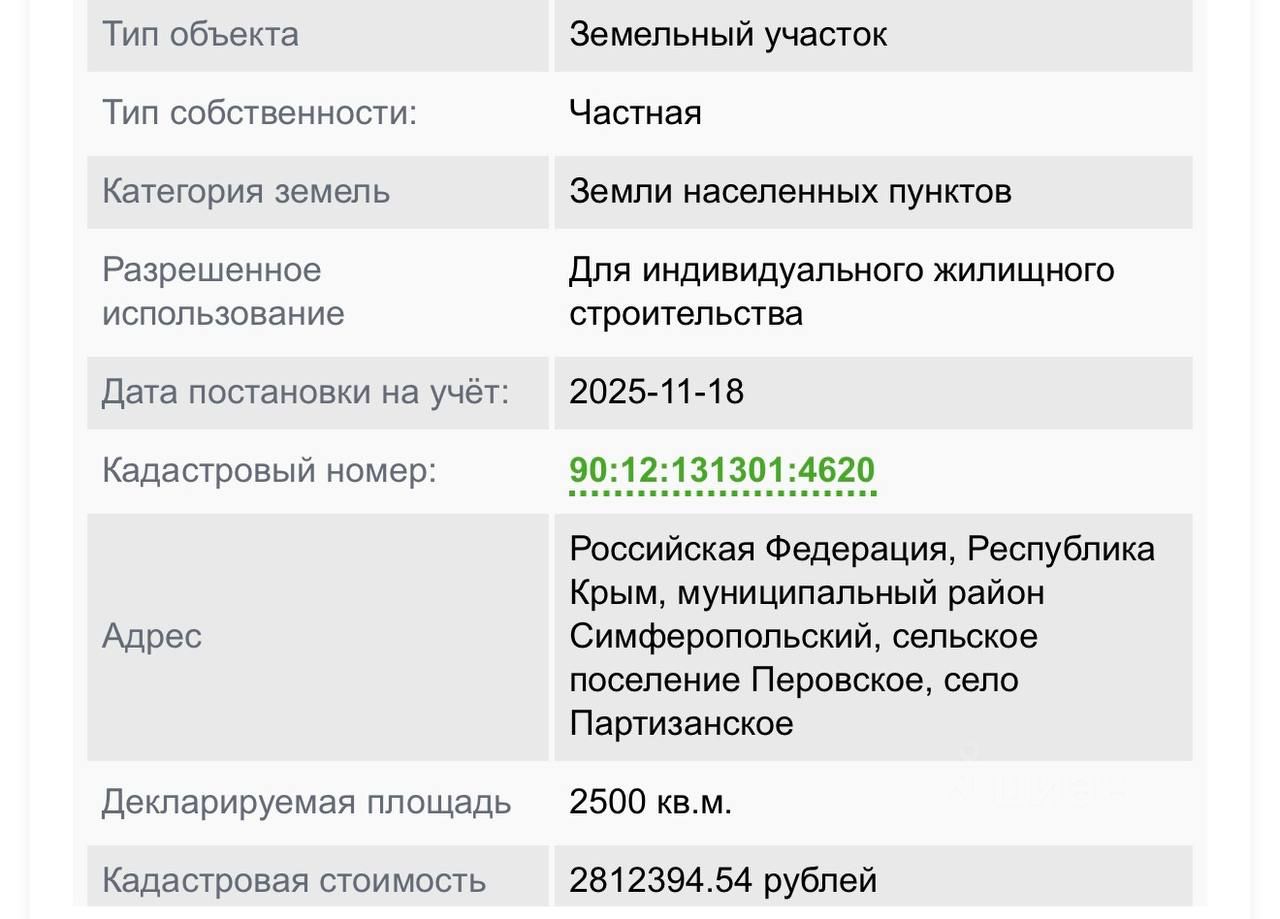Image resolution: width=1280 pixels, height=919 pixels.
Task: Click the 'Разрешенное использование' label
Action: pyautogui.click(x=223, y=291)
